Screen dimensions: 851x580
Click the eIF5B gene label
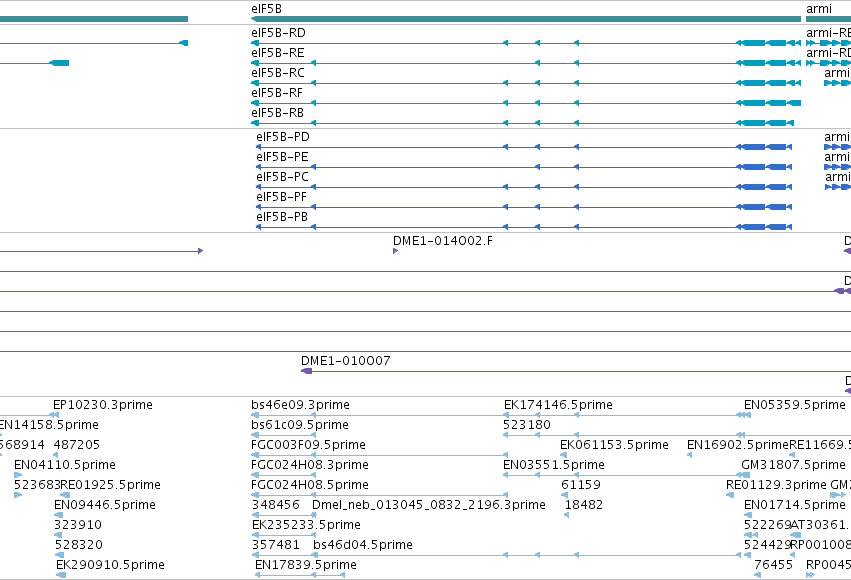pyautogui.click(x=266, y=9)
